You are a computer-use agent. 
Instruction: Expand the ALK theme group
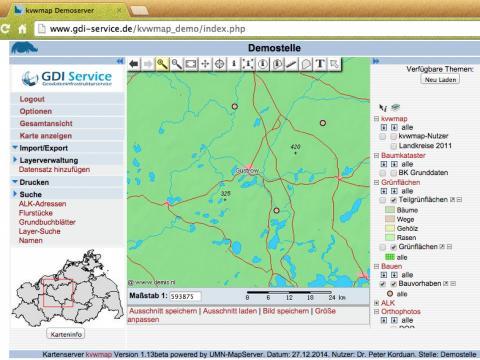[377, 303]
